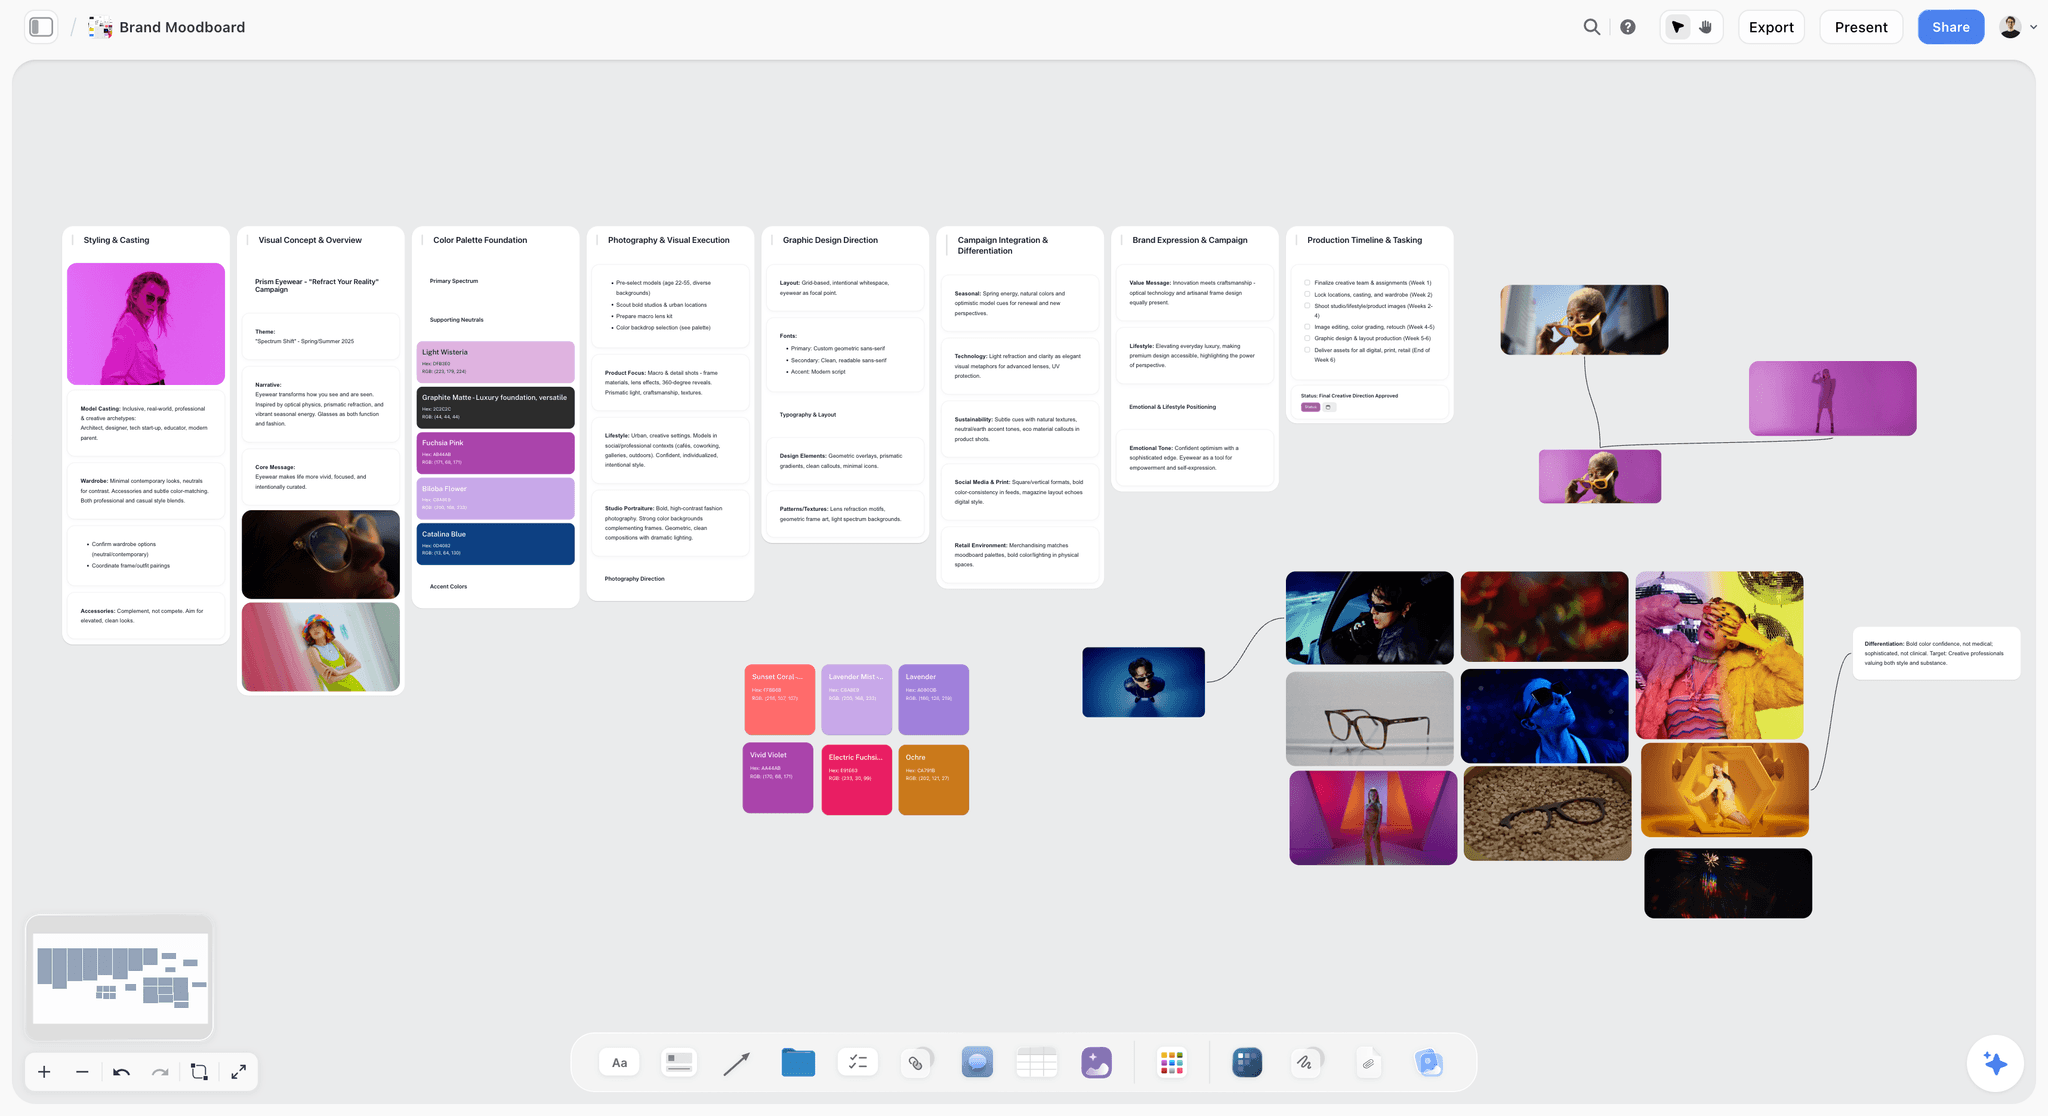The image size is (2048, 1116).
Task: Add a blue folder element
Action: point(798,1062)
